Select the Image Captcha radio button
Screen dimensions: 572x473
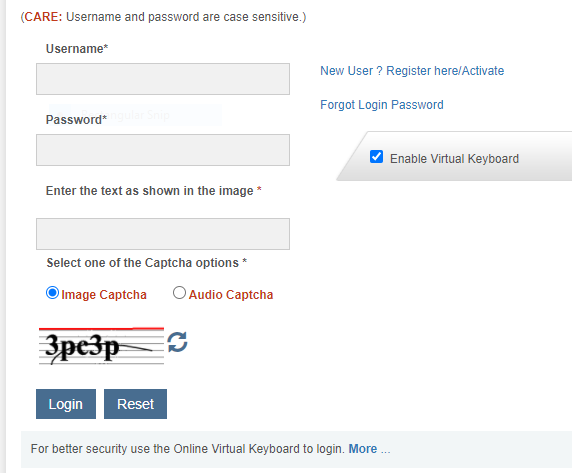tap(53, 293)
